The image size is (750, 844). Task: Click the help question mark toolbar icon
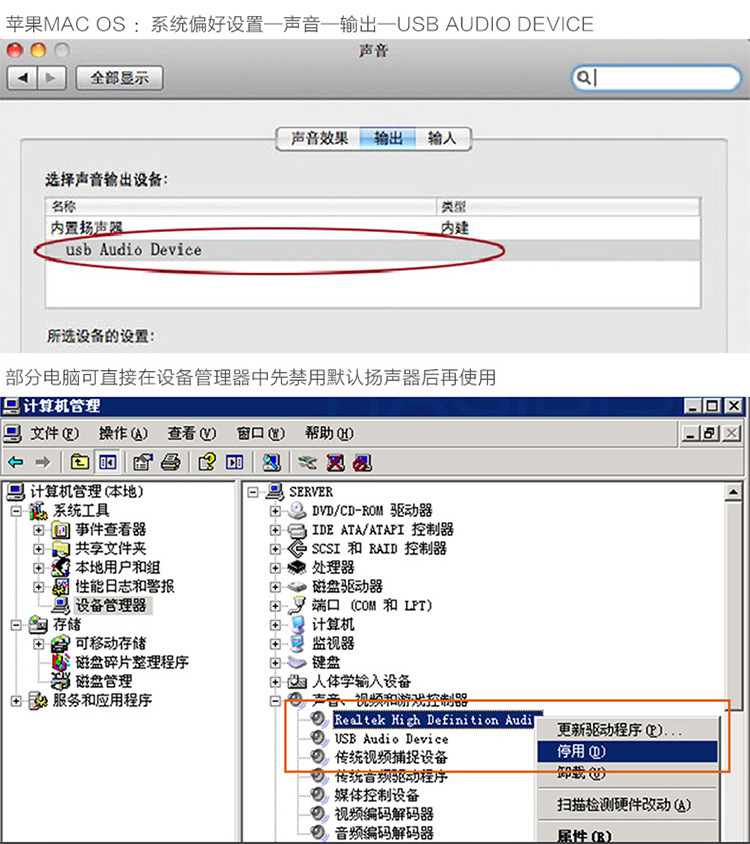click(x=207, y=462)
